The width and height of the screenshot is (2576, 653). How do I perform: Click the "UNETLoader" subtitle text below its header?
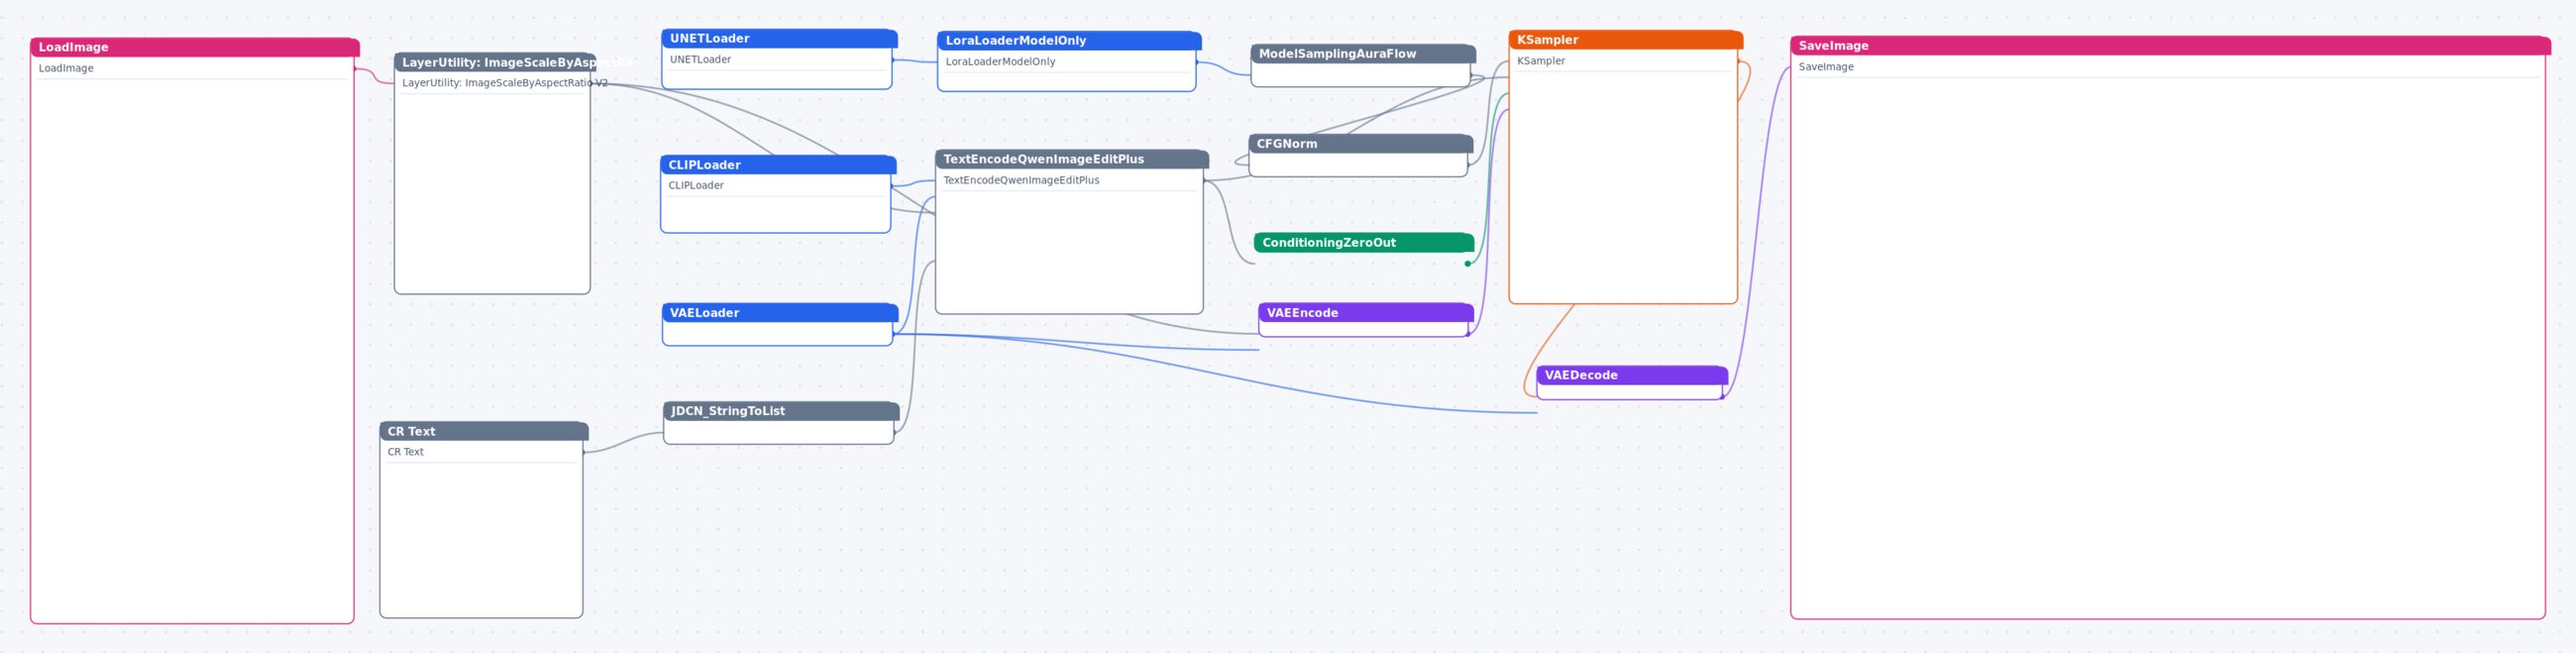click(700, 59)
